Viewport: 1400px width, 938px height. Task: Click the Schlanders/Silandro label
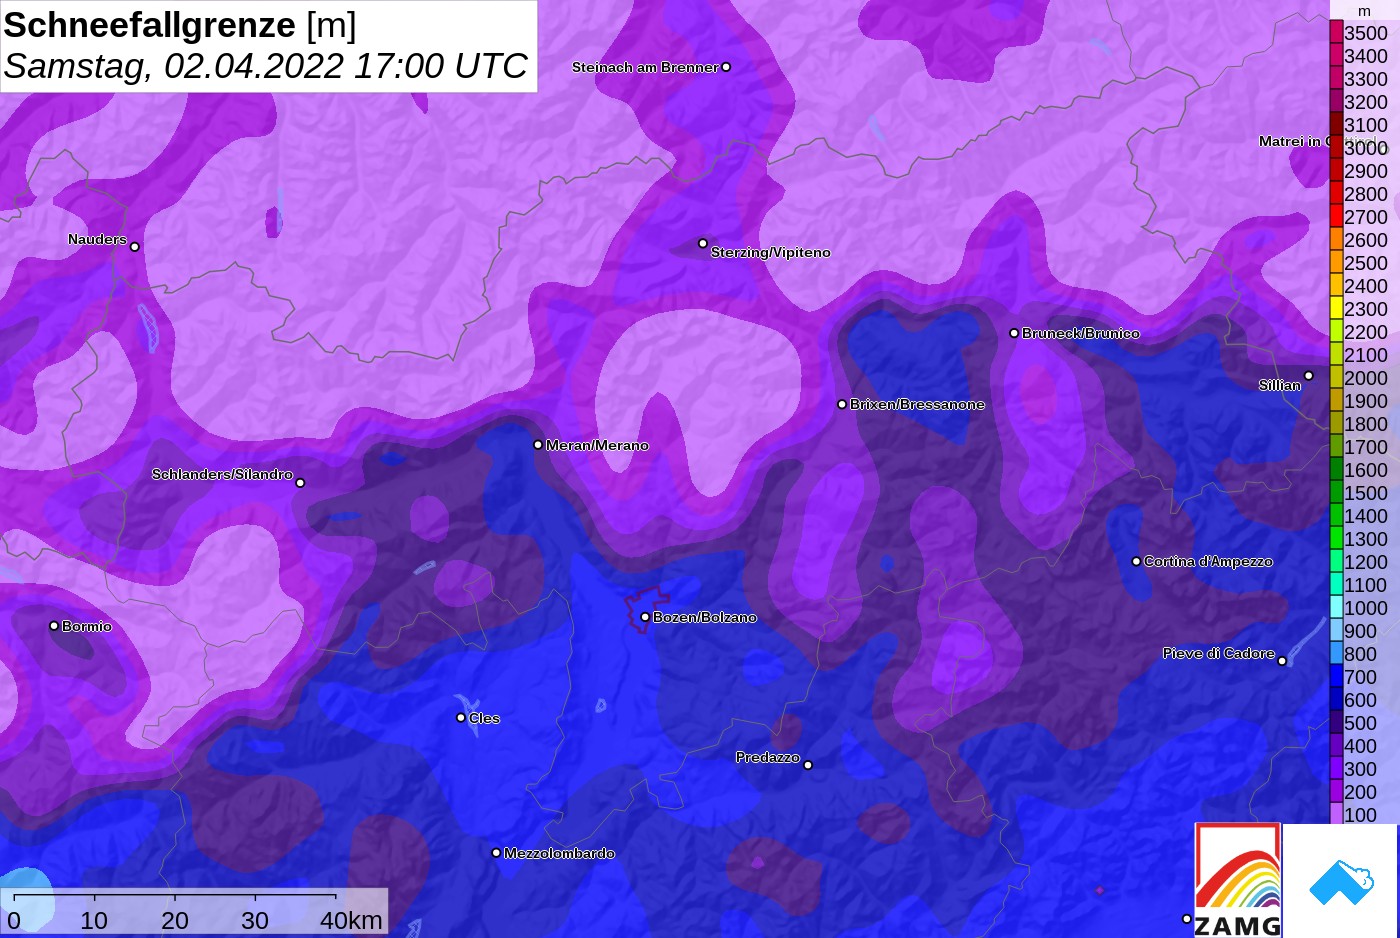point(222,474)
